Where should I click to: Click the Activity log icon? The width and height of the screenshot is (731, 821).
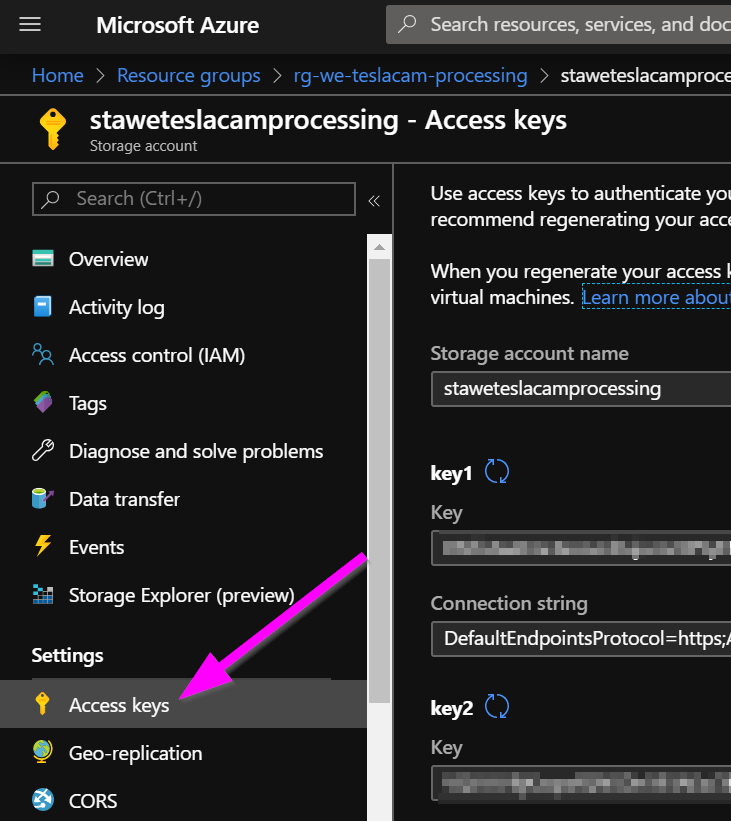click(43, 306)
